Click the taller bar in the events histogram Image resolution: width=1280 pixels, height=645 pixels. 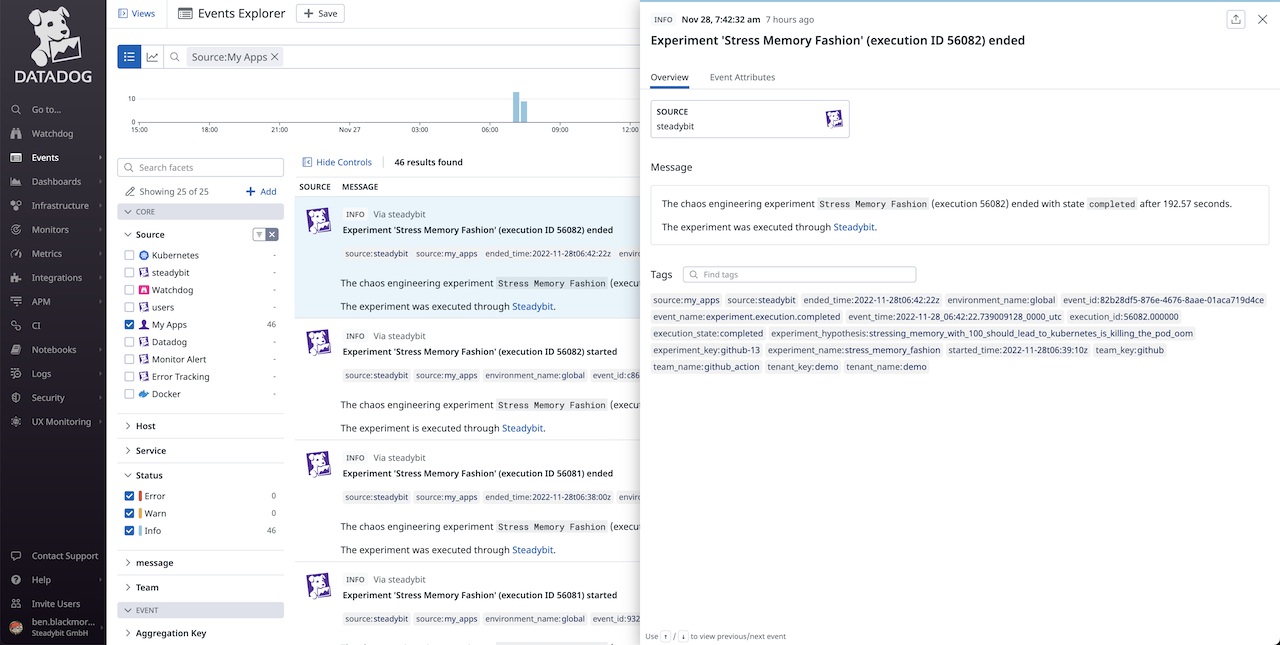pos(516,107)
